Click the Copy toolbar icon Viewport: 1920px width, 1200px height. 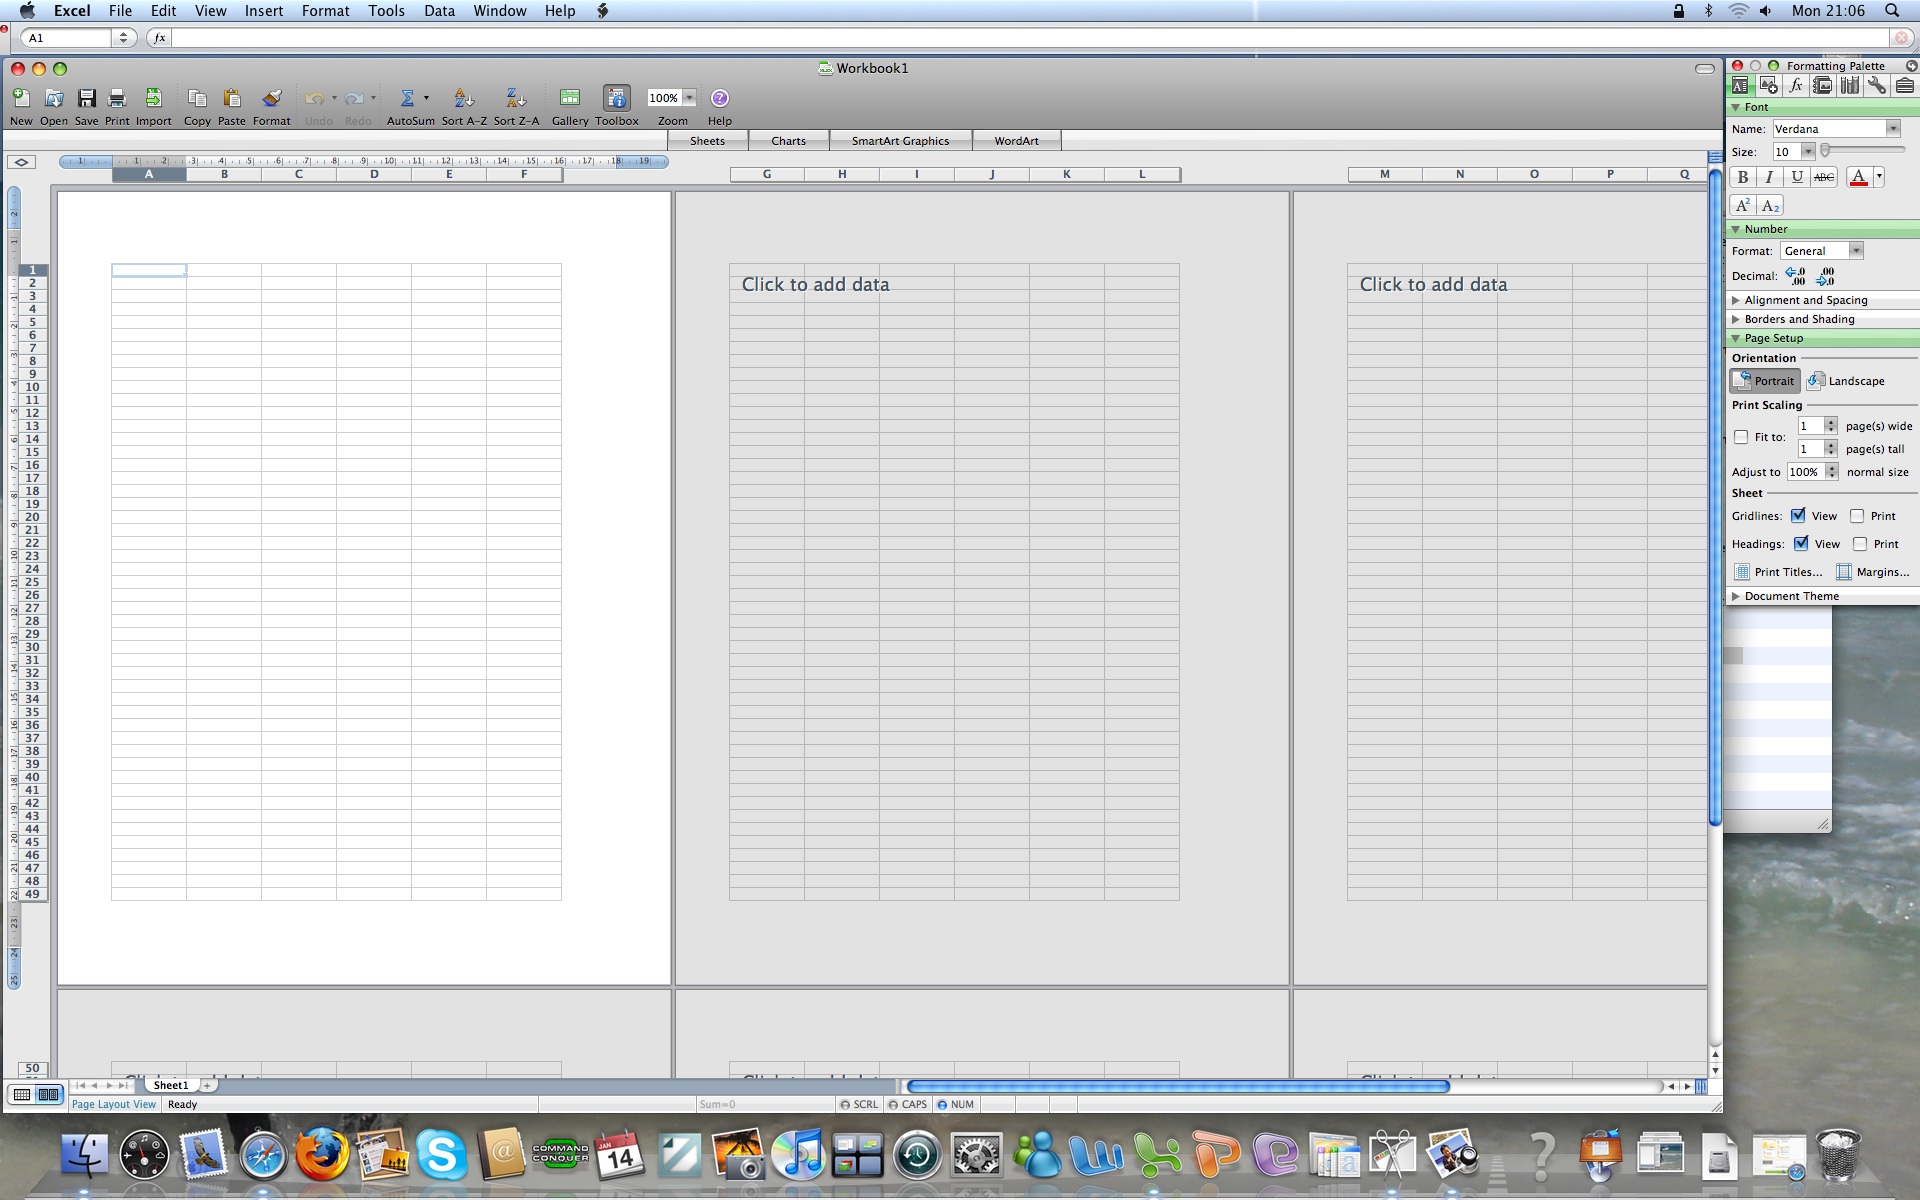[197, 98]
